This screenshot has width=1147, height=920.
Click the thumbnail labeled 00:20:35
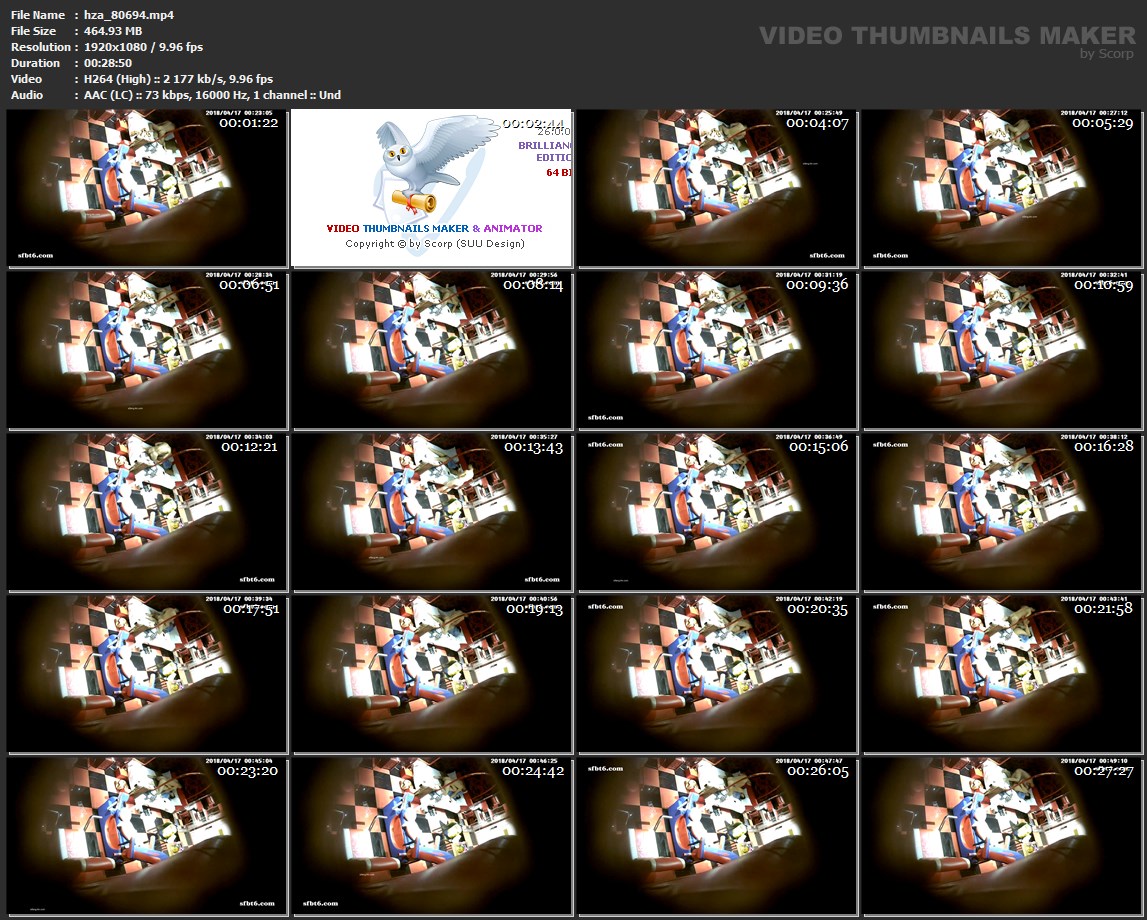(x=717, y=674)
